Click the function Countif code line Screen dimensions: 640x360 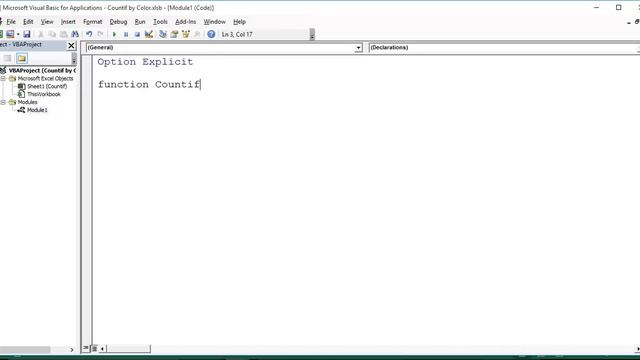tap(149, 84)
